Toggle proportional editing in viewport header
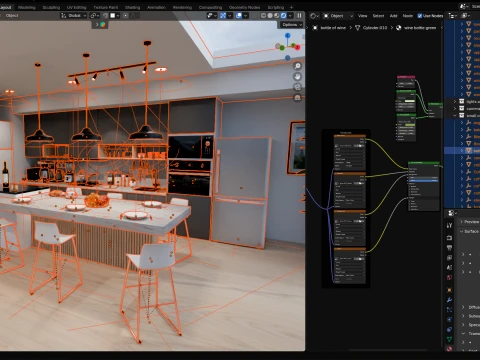Screen dimensions: 480x360 (125, 16)
